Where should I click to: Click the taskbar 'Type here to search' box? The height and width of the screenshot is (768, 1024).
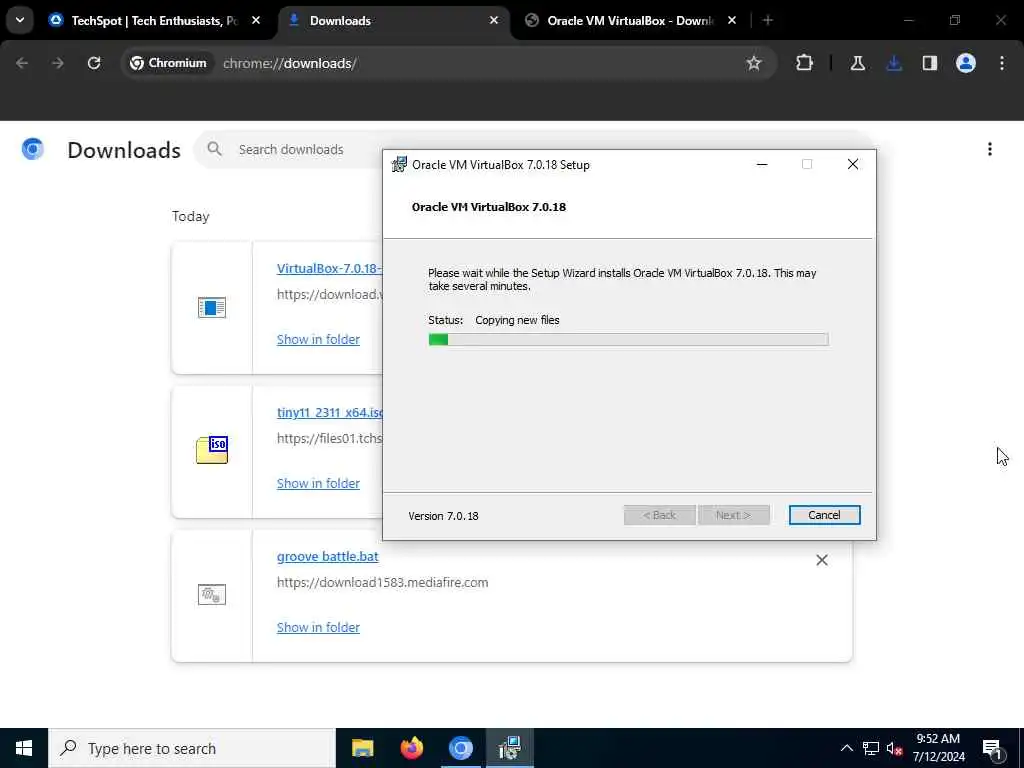tap(192, 748)
